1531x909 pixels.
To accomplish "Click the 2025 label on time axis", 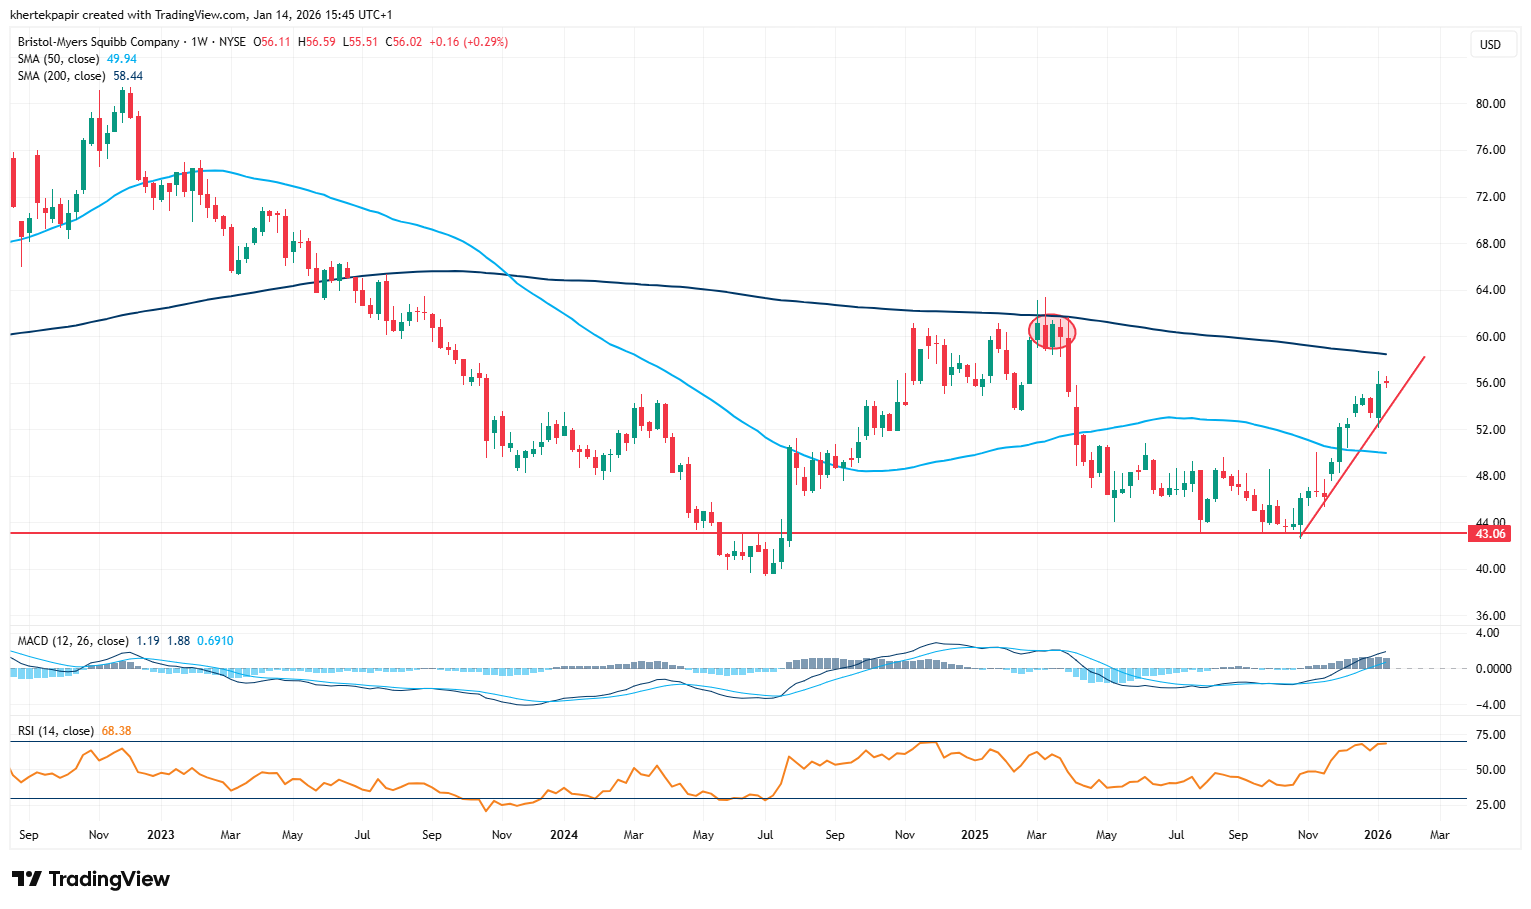I will (974, 835).
